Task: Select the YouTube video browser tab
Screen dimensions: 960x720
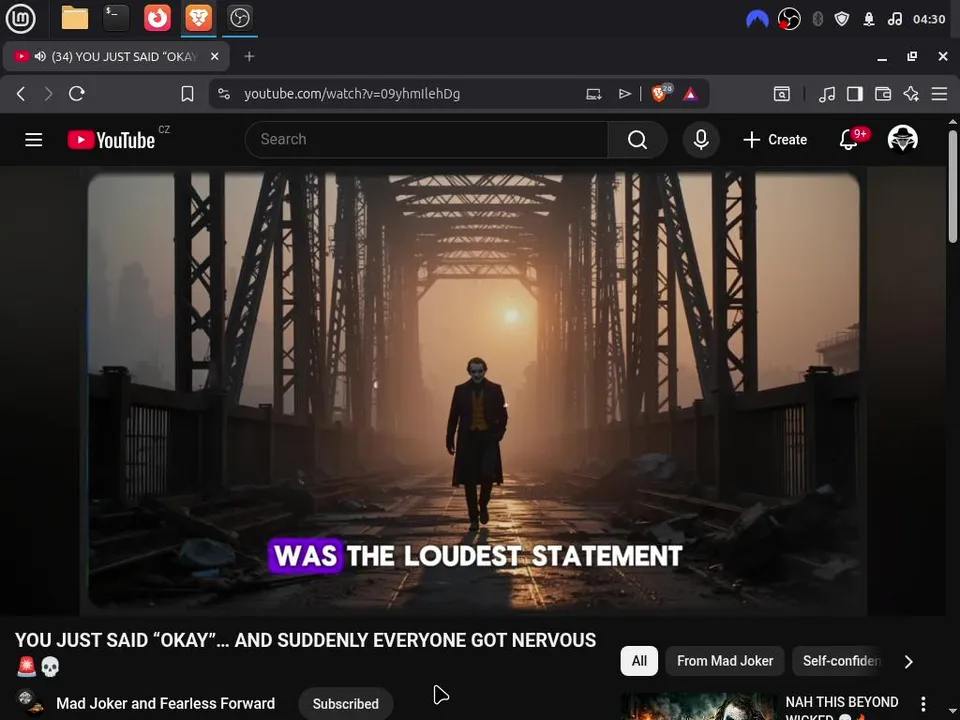Action: click(116, 56)
